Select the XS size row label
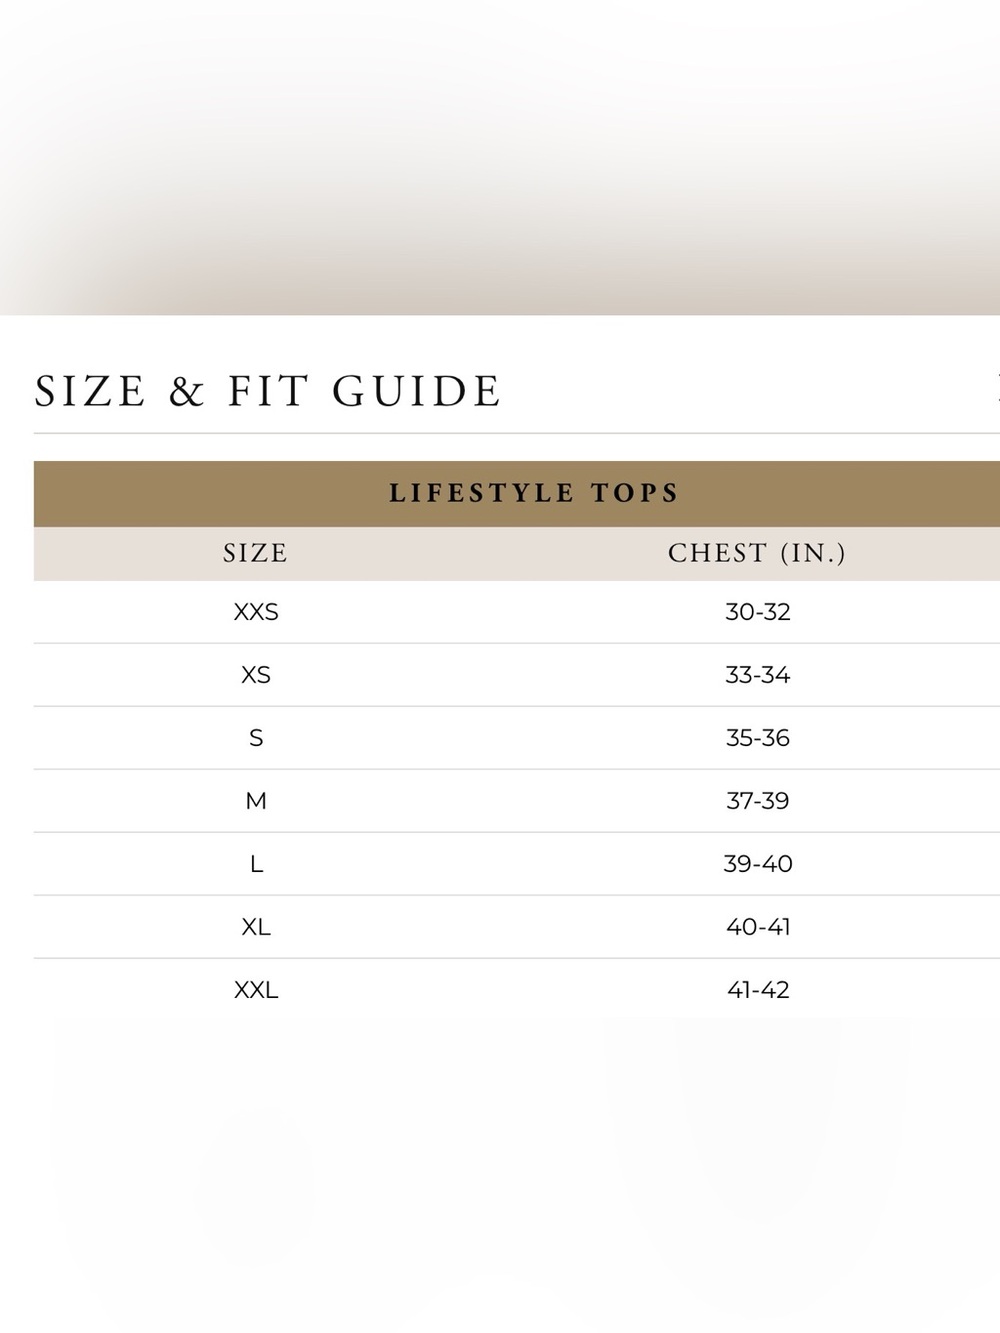 256,675
